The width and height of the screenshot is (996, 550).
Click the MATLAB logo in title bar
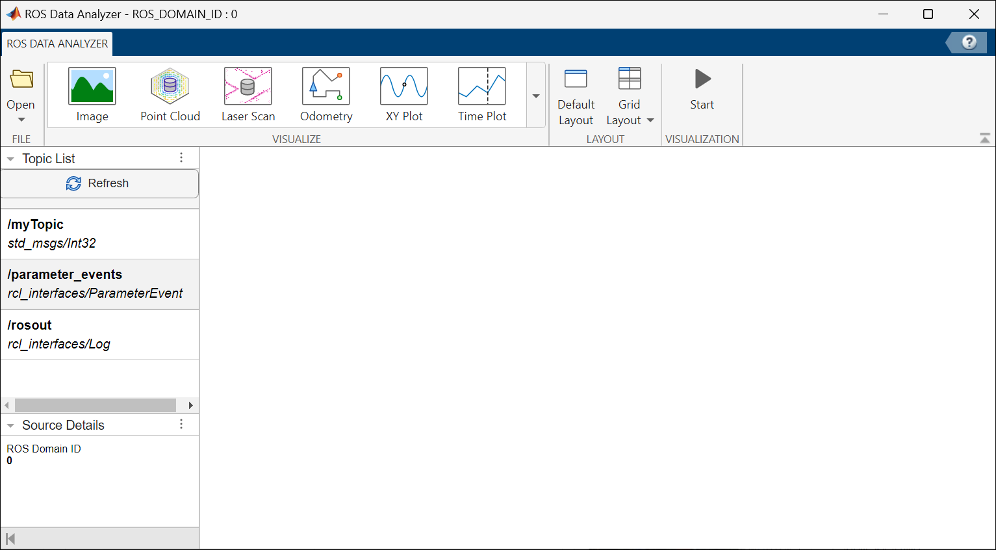[13, 13]
